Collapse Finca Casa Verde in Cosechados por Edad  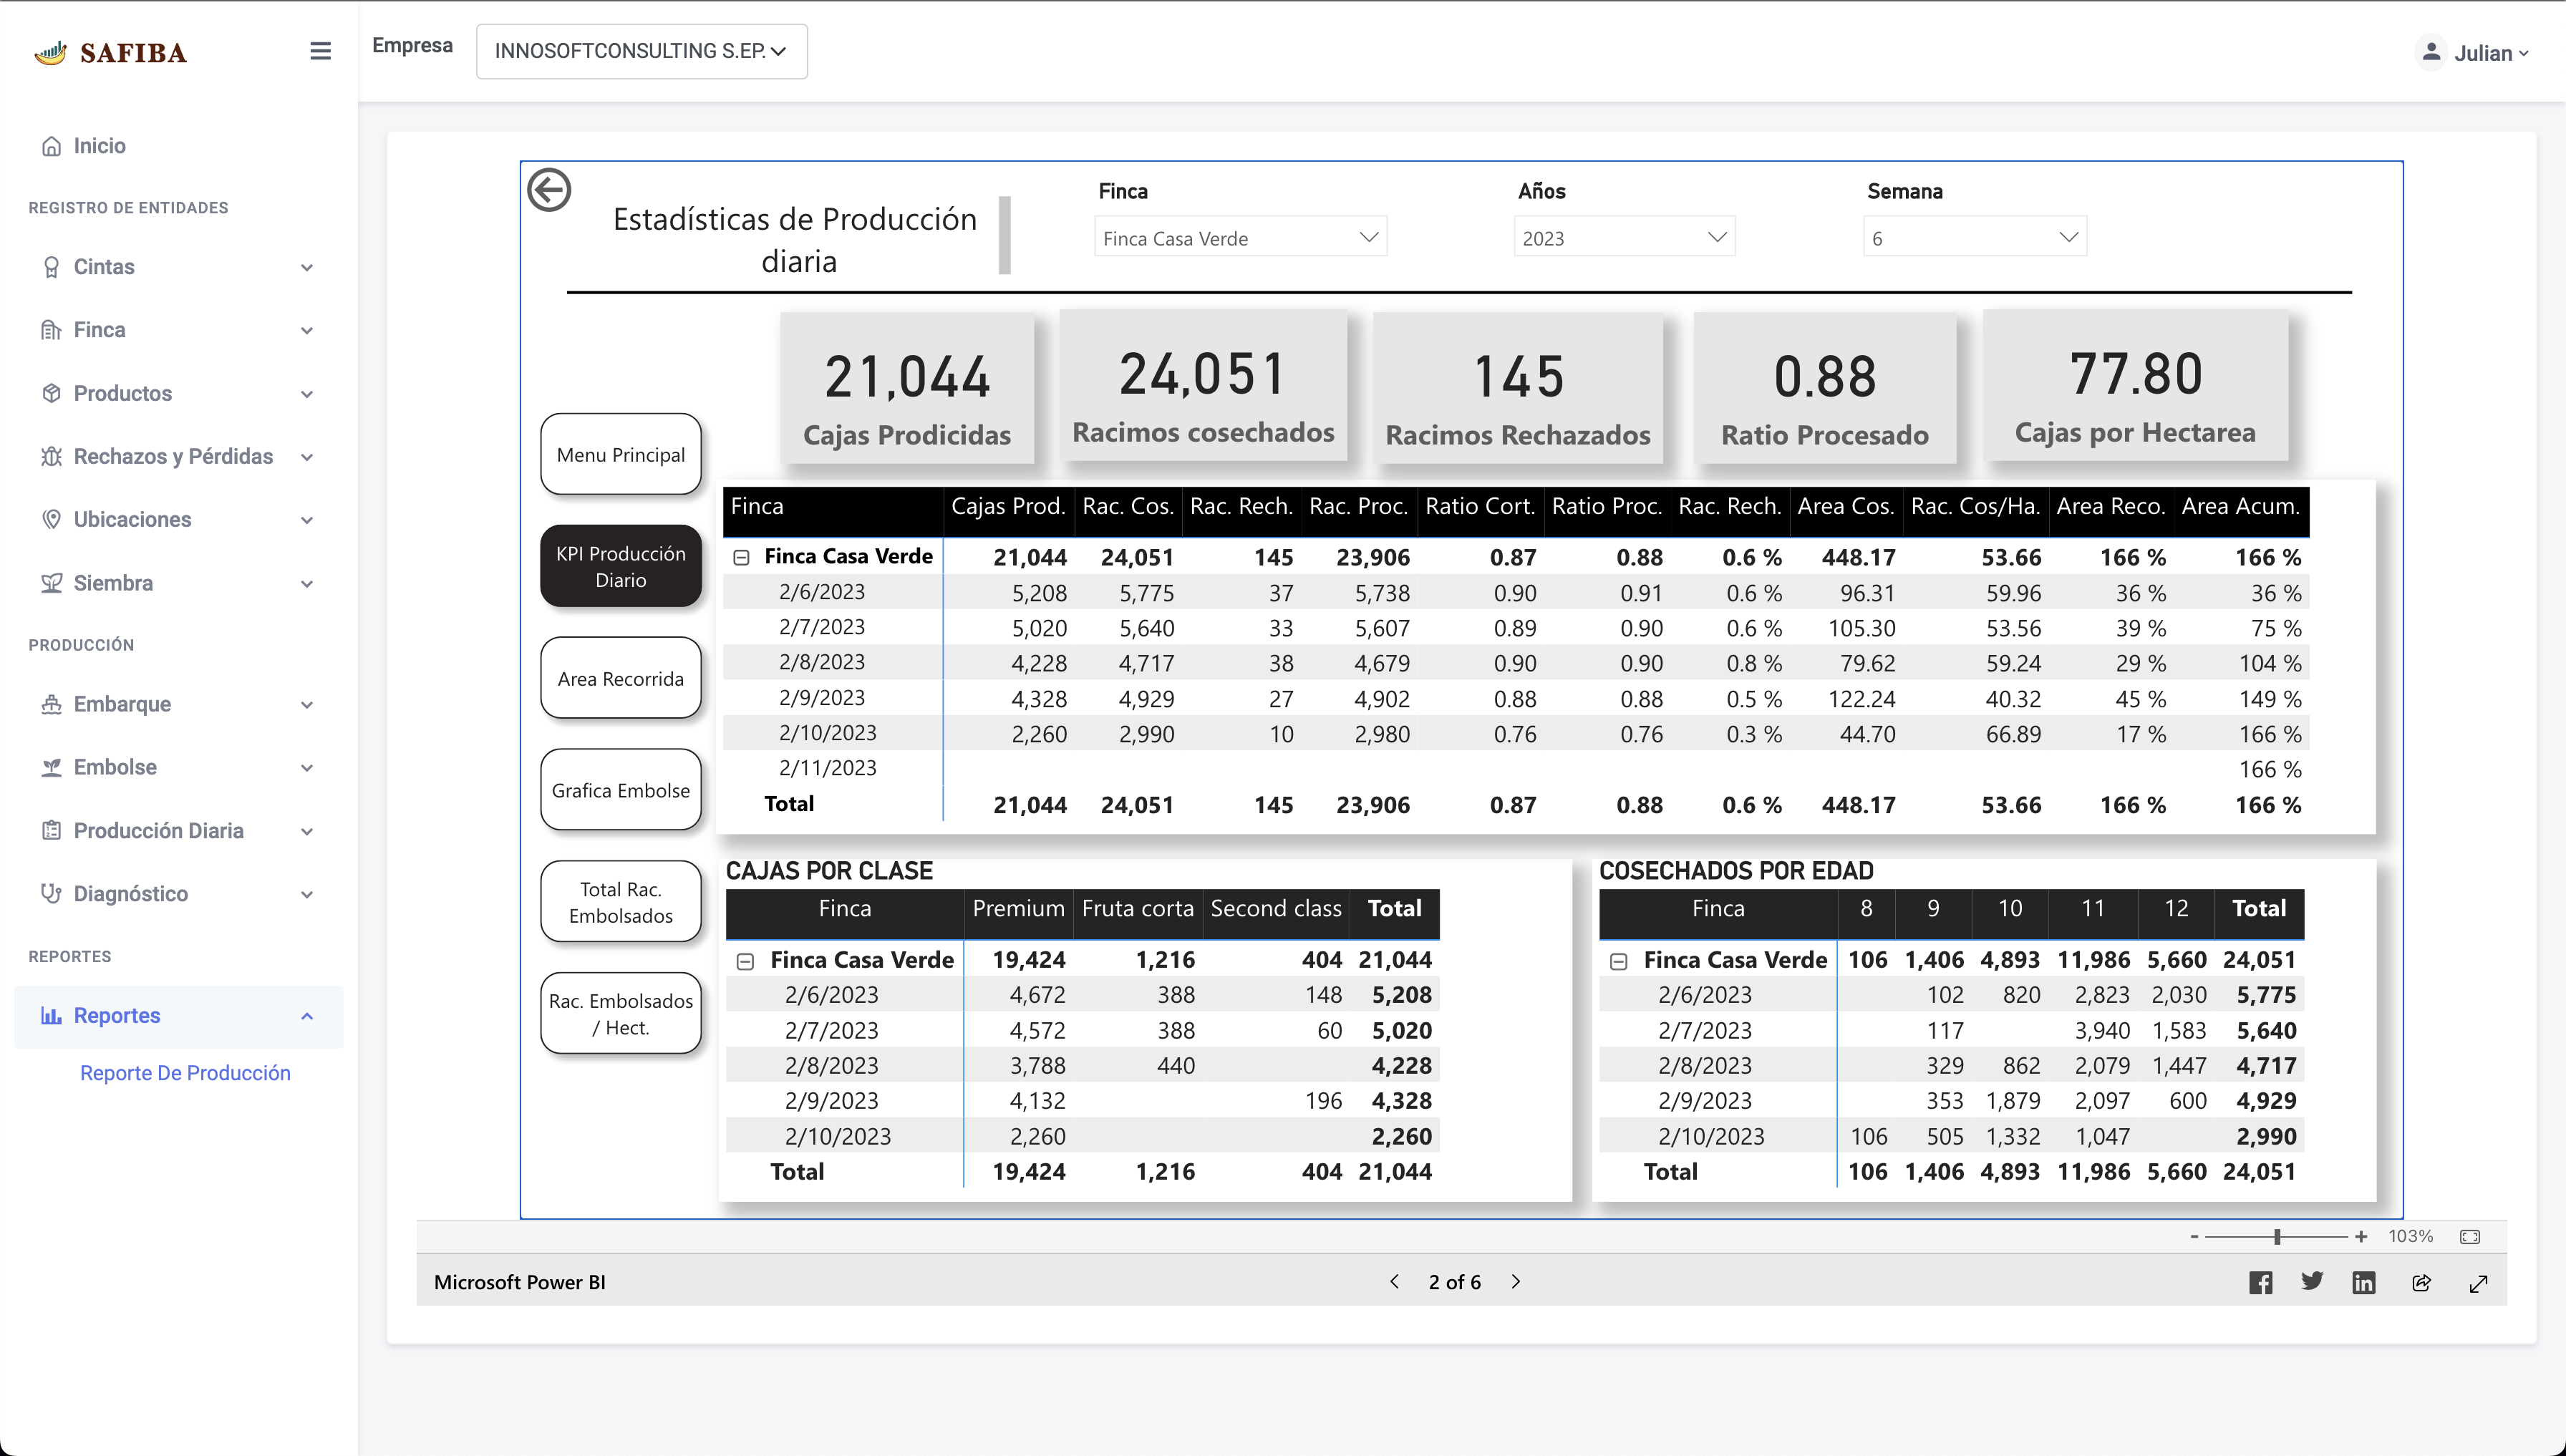(x=1619, y=961)
